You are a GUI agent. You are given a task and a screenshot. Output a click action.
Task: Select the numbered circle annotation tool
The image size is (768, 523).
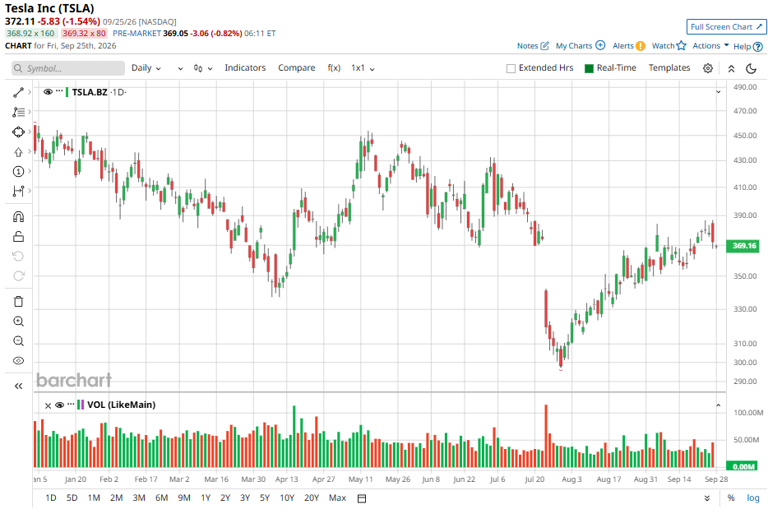(x=18, y=171)
